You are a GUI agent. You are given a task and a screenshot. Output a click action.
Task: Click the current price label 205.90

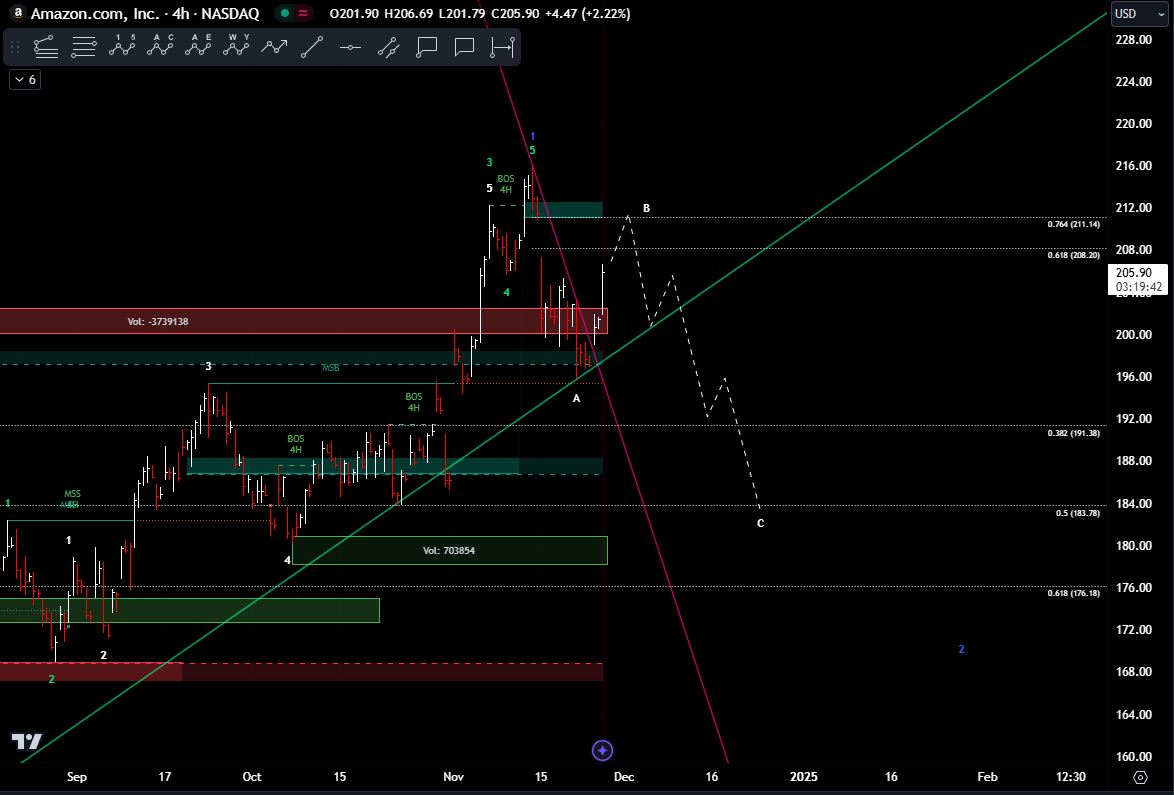point(1137,279)
